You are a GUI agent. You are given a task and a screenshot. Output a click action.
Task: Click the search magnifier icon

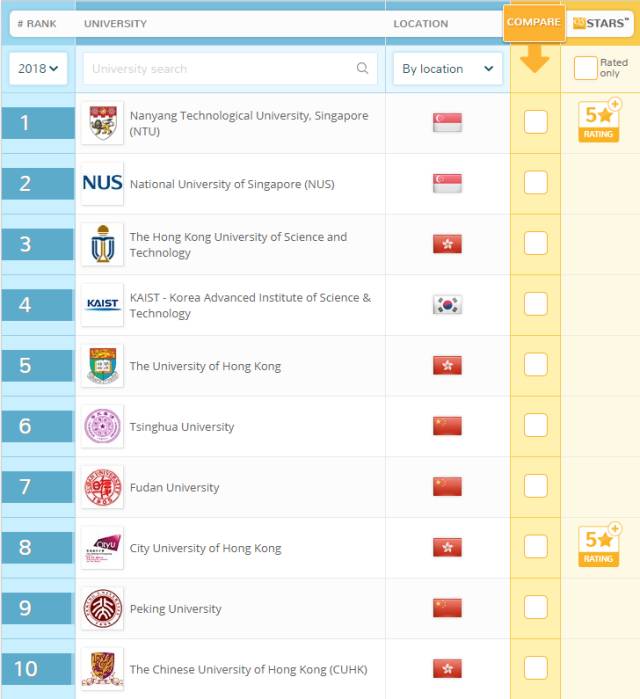coord(362,68)
